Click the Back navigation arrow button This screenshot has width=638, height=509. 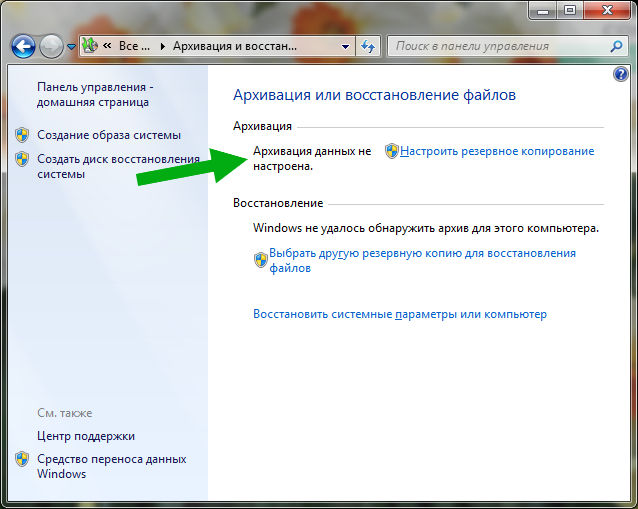pos(23,46)
